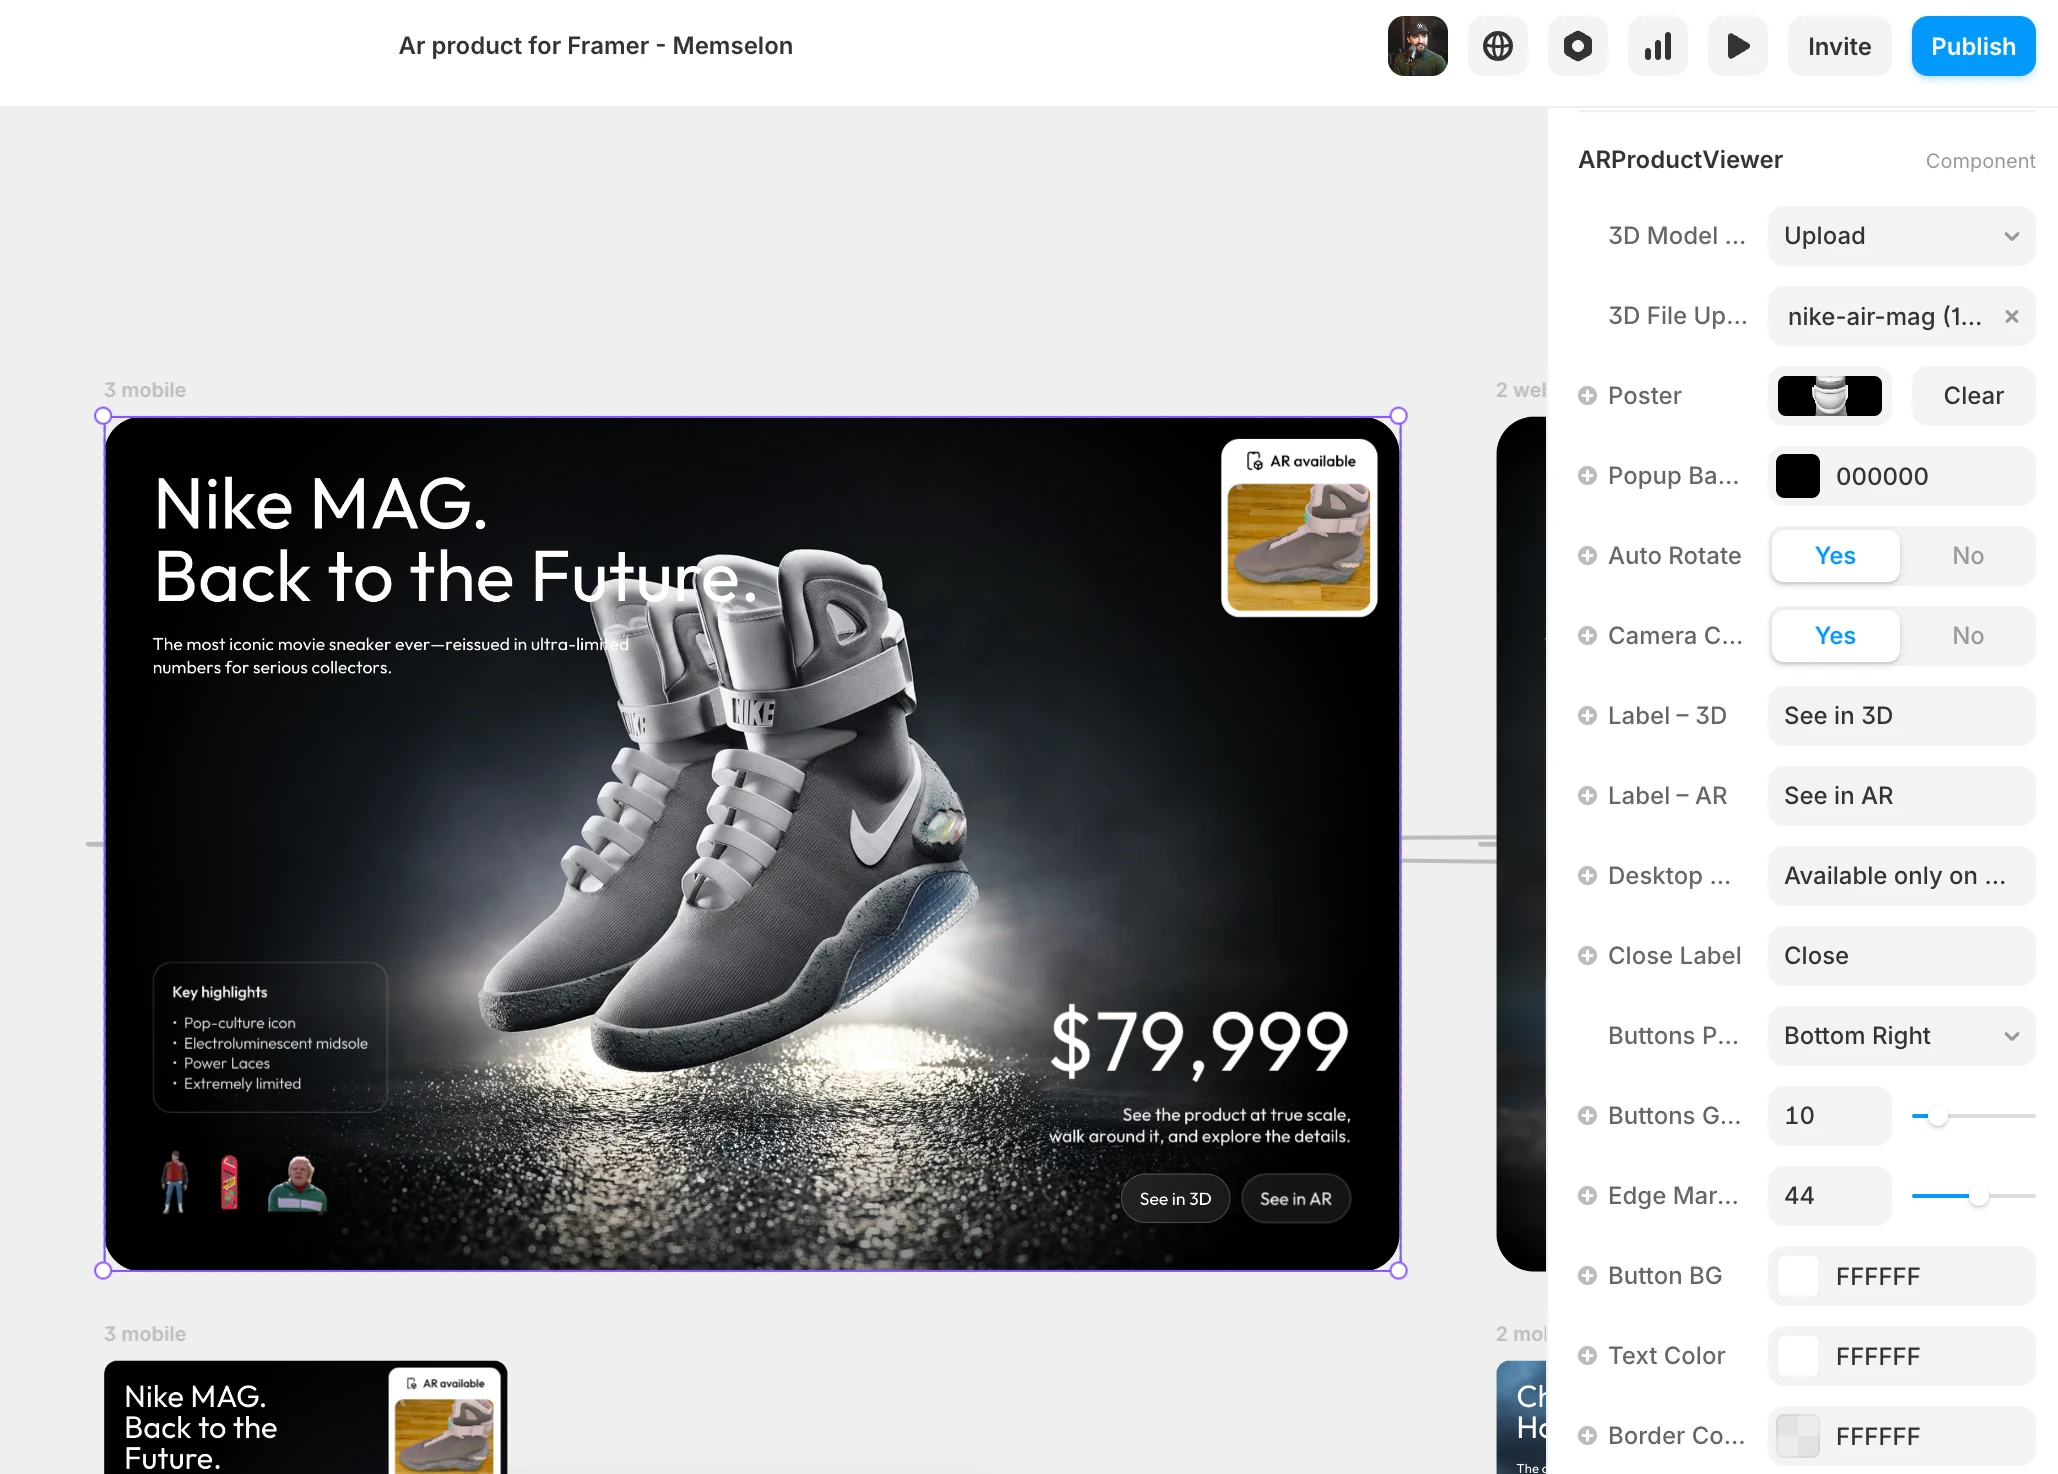Open the globe site settings icon
Viewport: 2058px width, 1474px height.
(1497, 46)
